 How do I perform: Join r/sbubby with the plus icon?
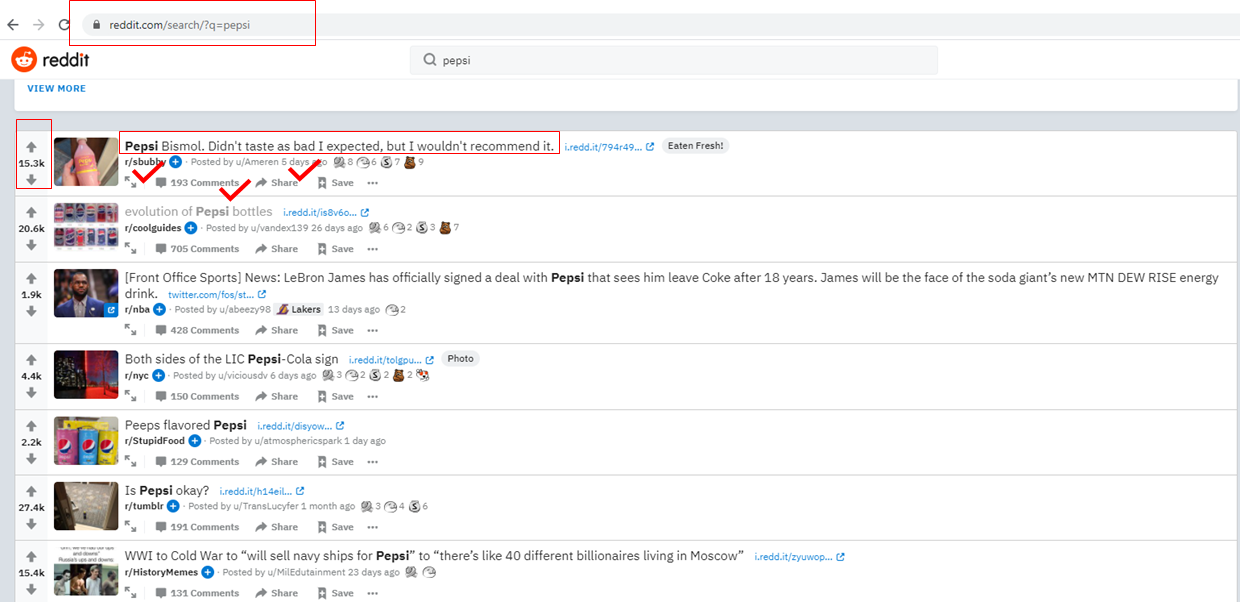click(175, 162)
